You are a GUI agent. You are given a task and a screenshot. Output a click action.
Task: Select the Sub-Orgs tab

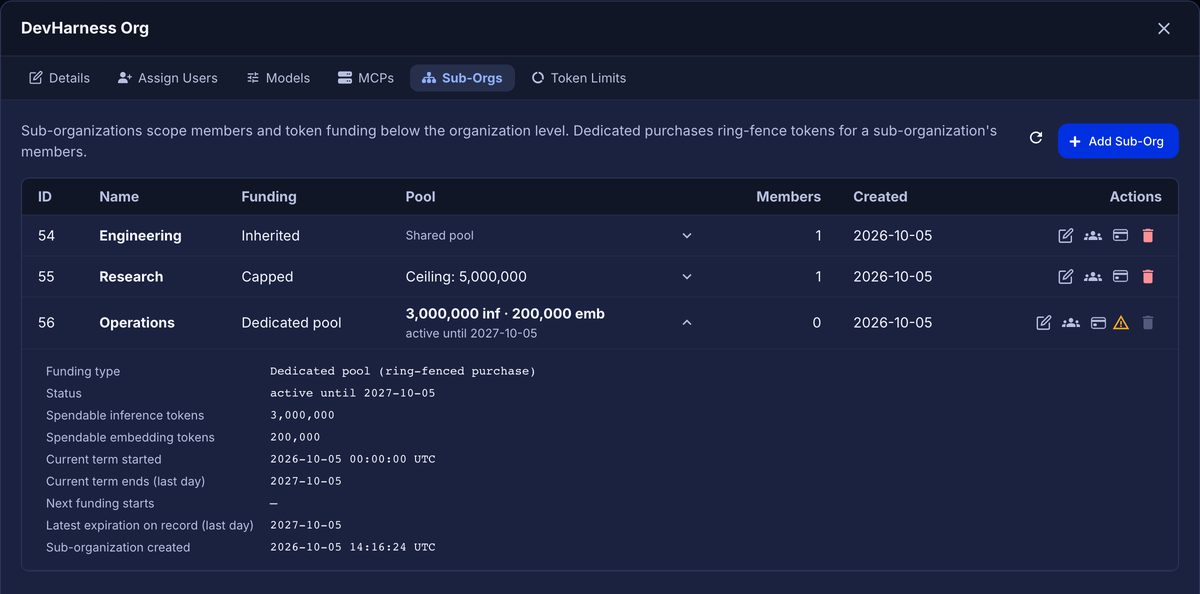click(x=462, y=78)
